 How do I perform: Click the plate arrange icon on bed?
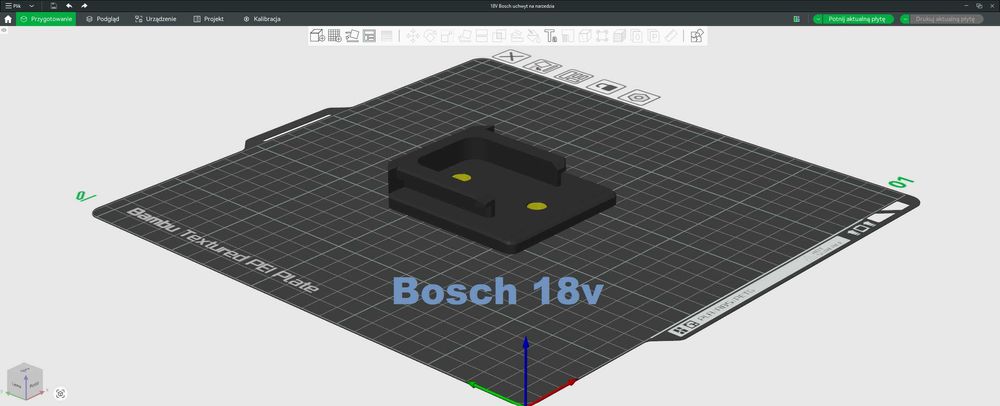(x=574, y=76)
